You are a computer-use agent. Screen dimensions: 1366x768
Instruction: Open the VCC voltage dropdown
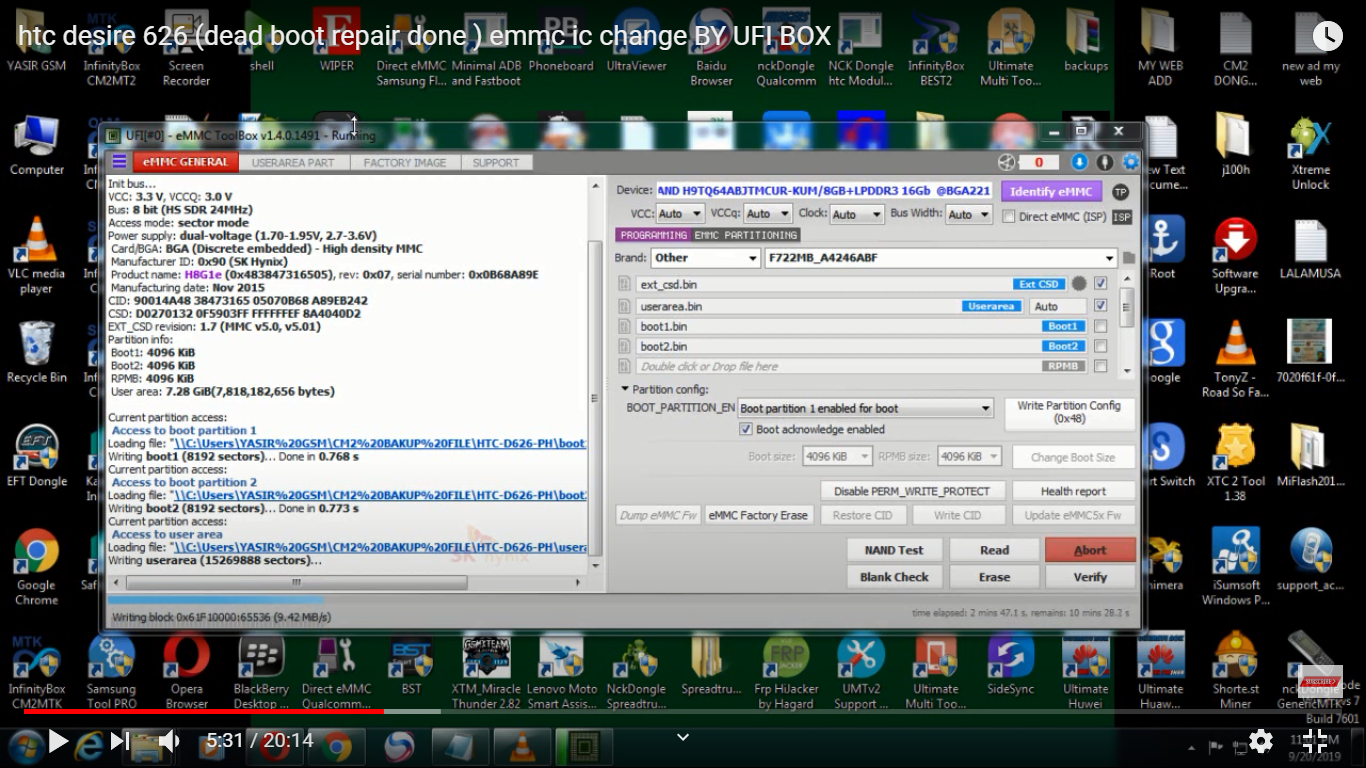coord(680,214)
